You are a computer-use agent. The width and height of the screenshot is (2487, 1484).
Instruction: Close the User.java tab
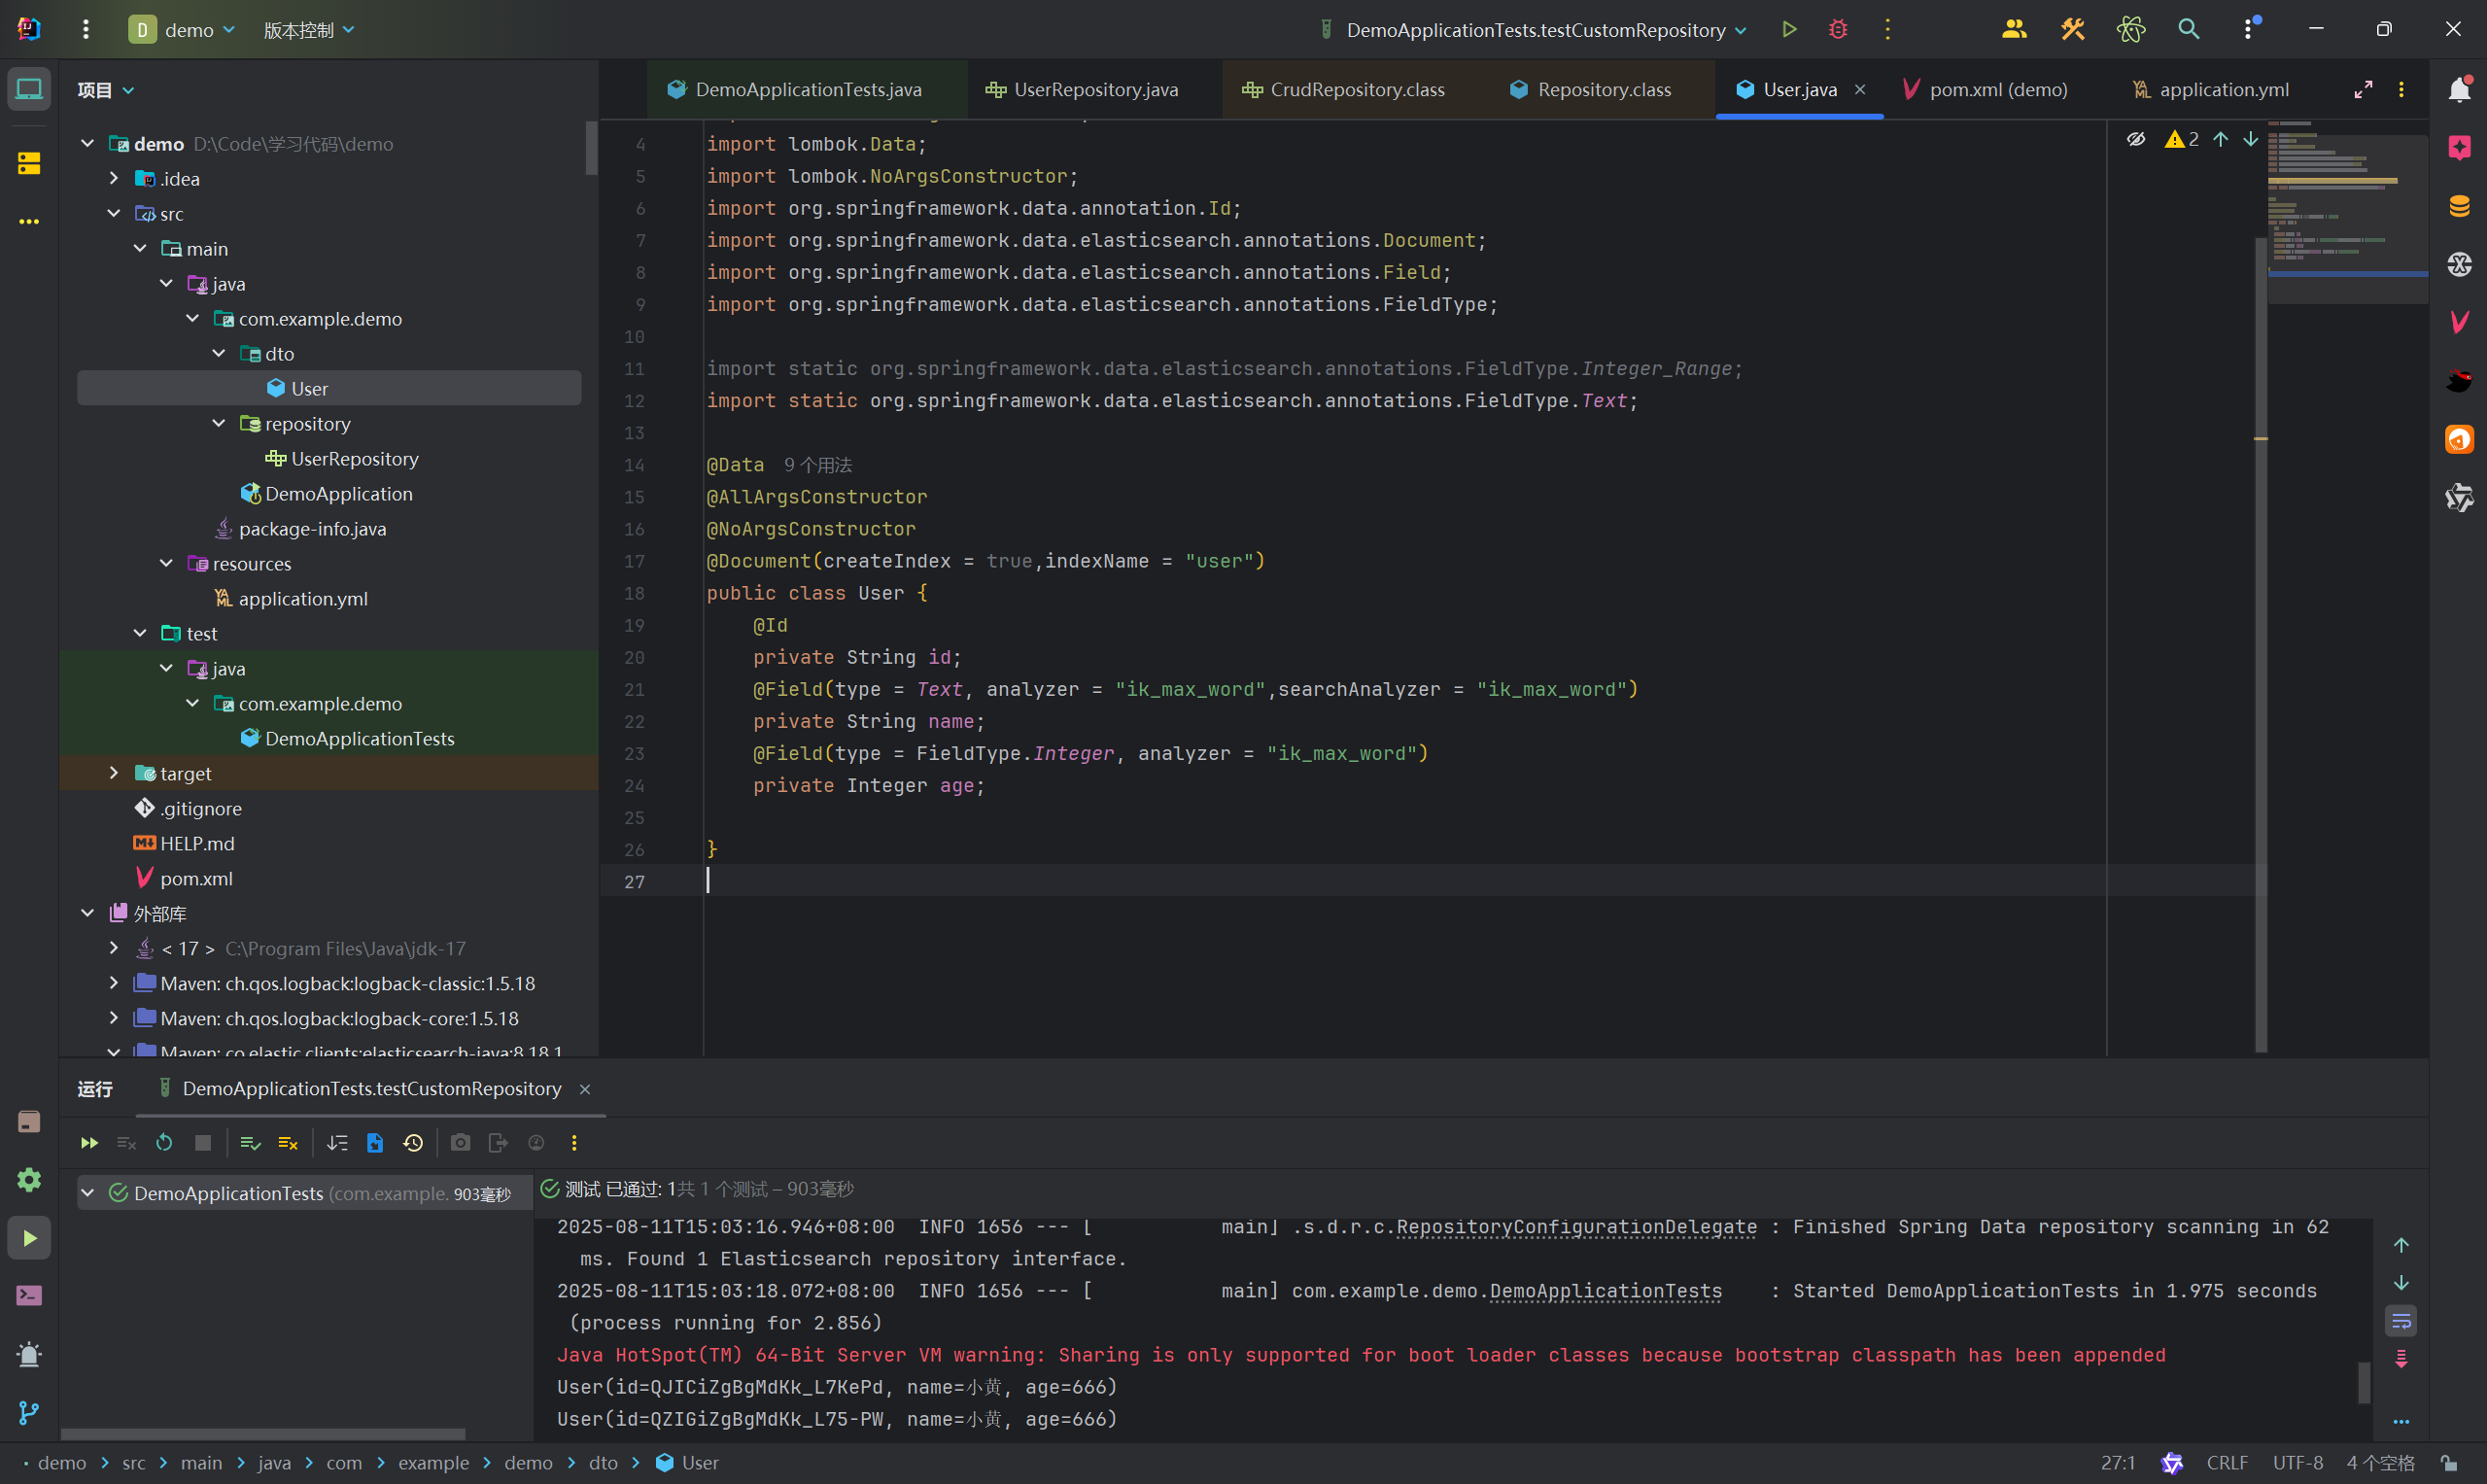(1859, 89)
